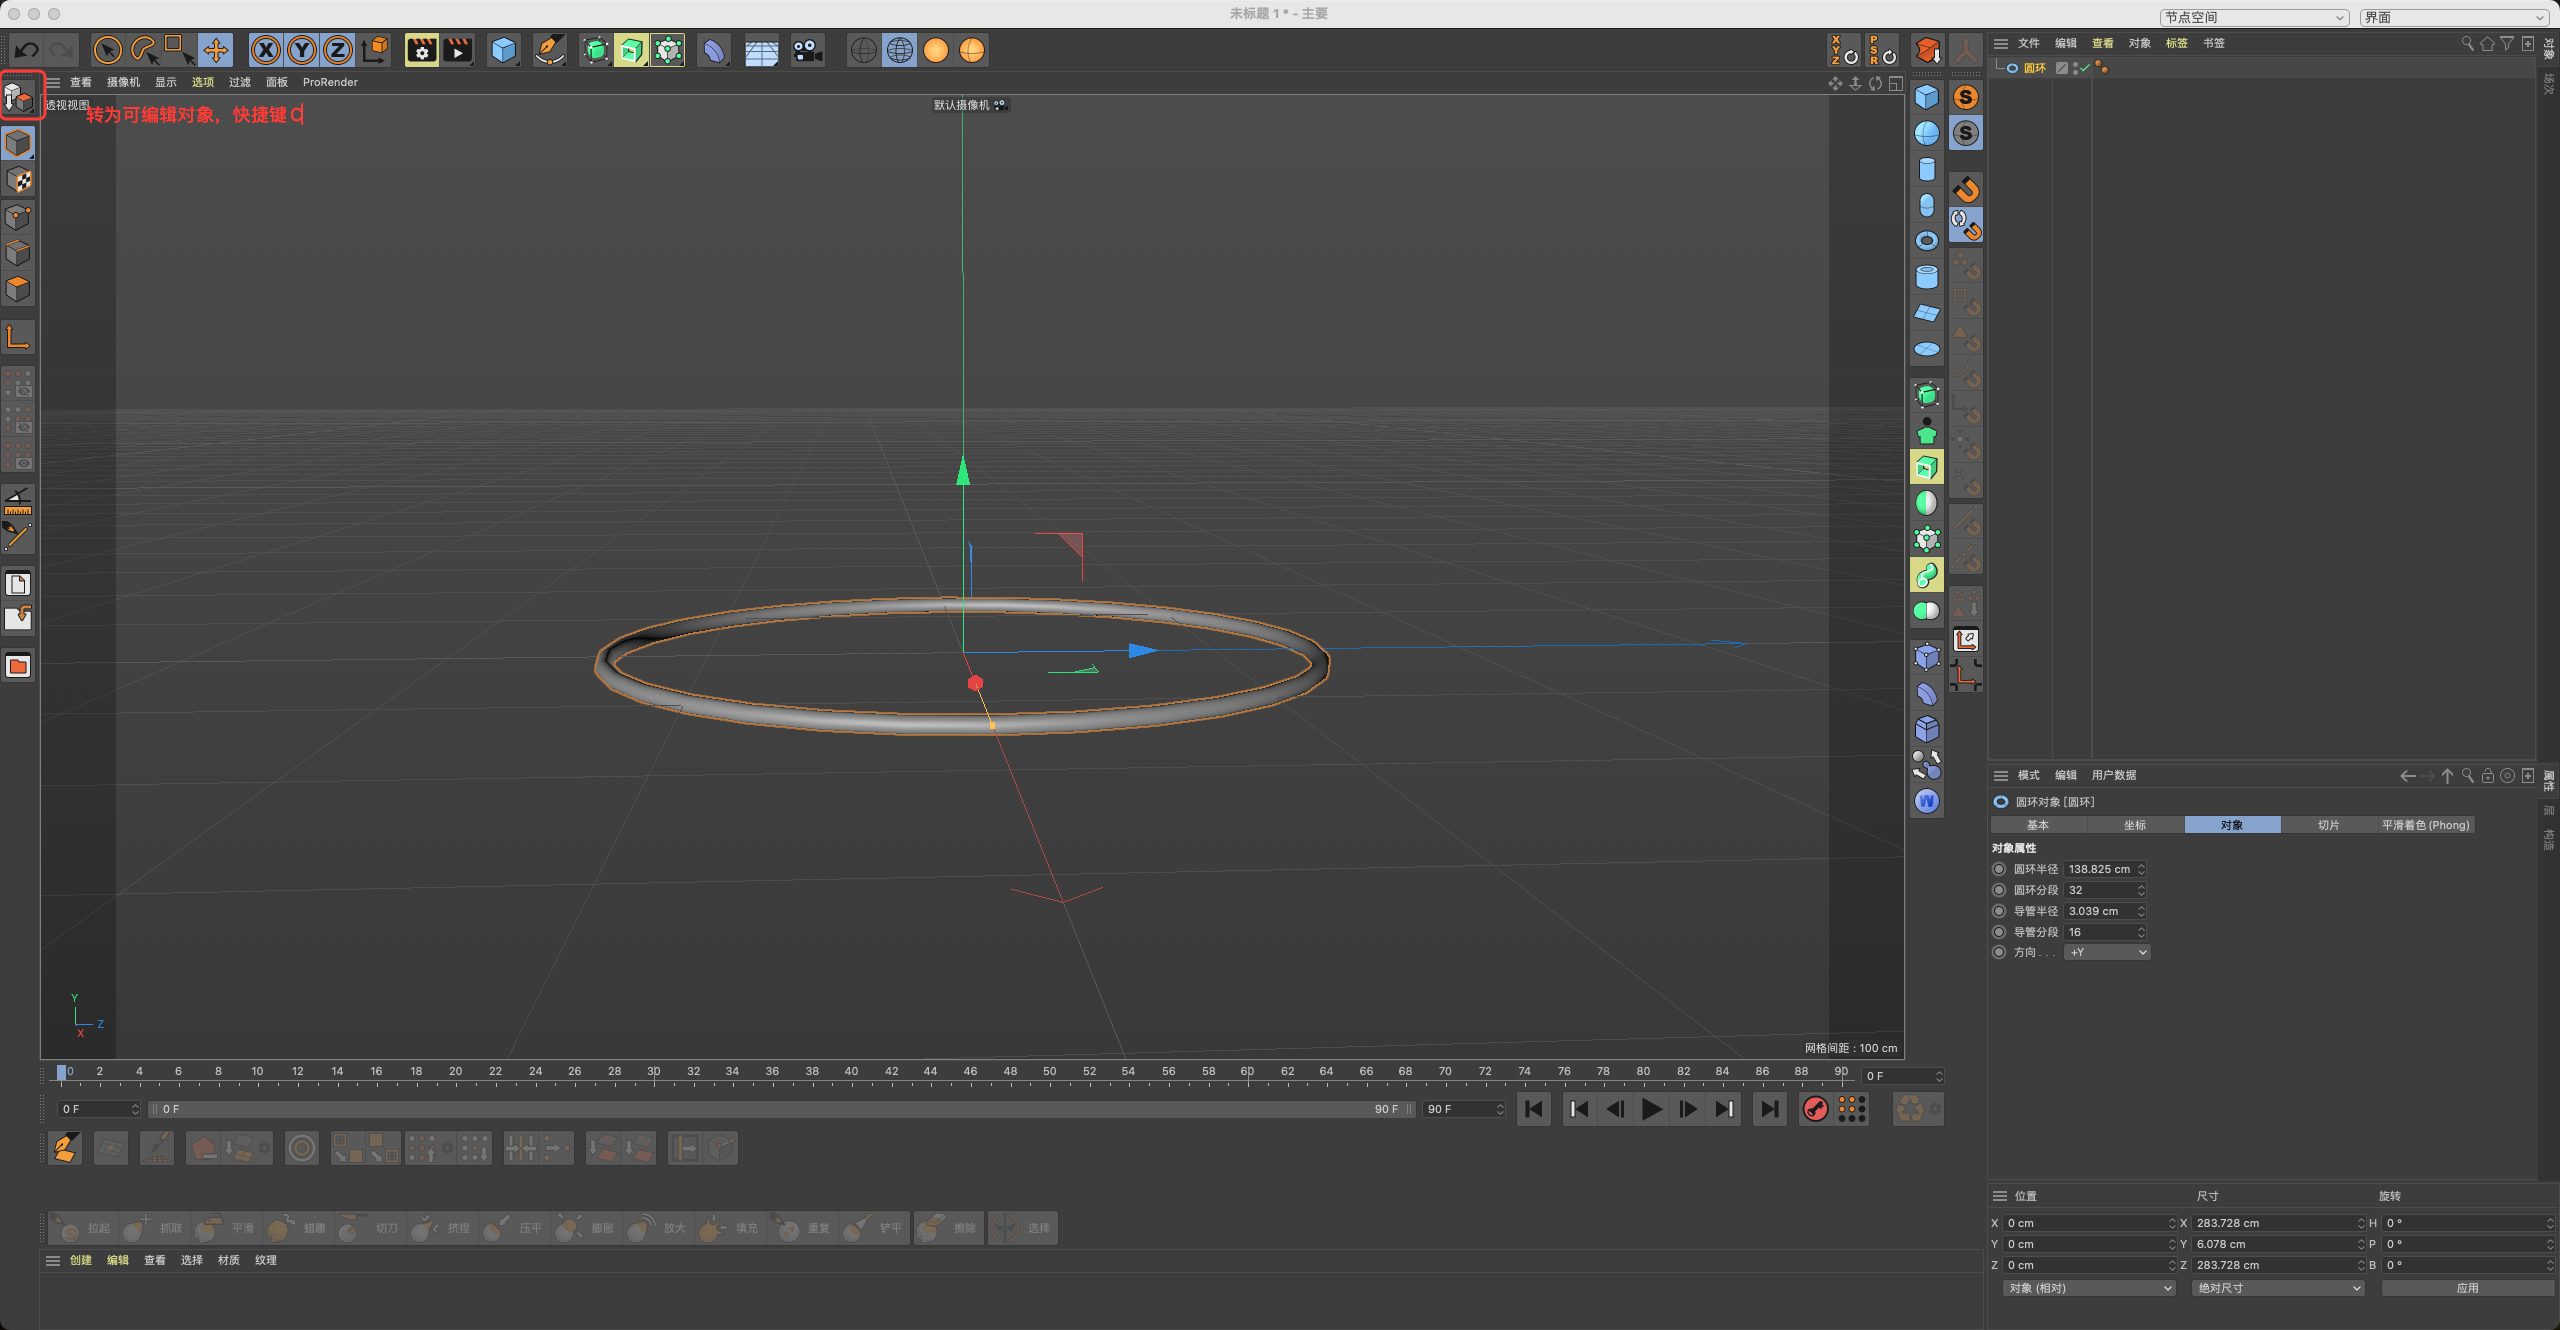
Task: Click the blue cube primitive icon
Action: [504, 50]
